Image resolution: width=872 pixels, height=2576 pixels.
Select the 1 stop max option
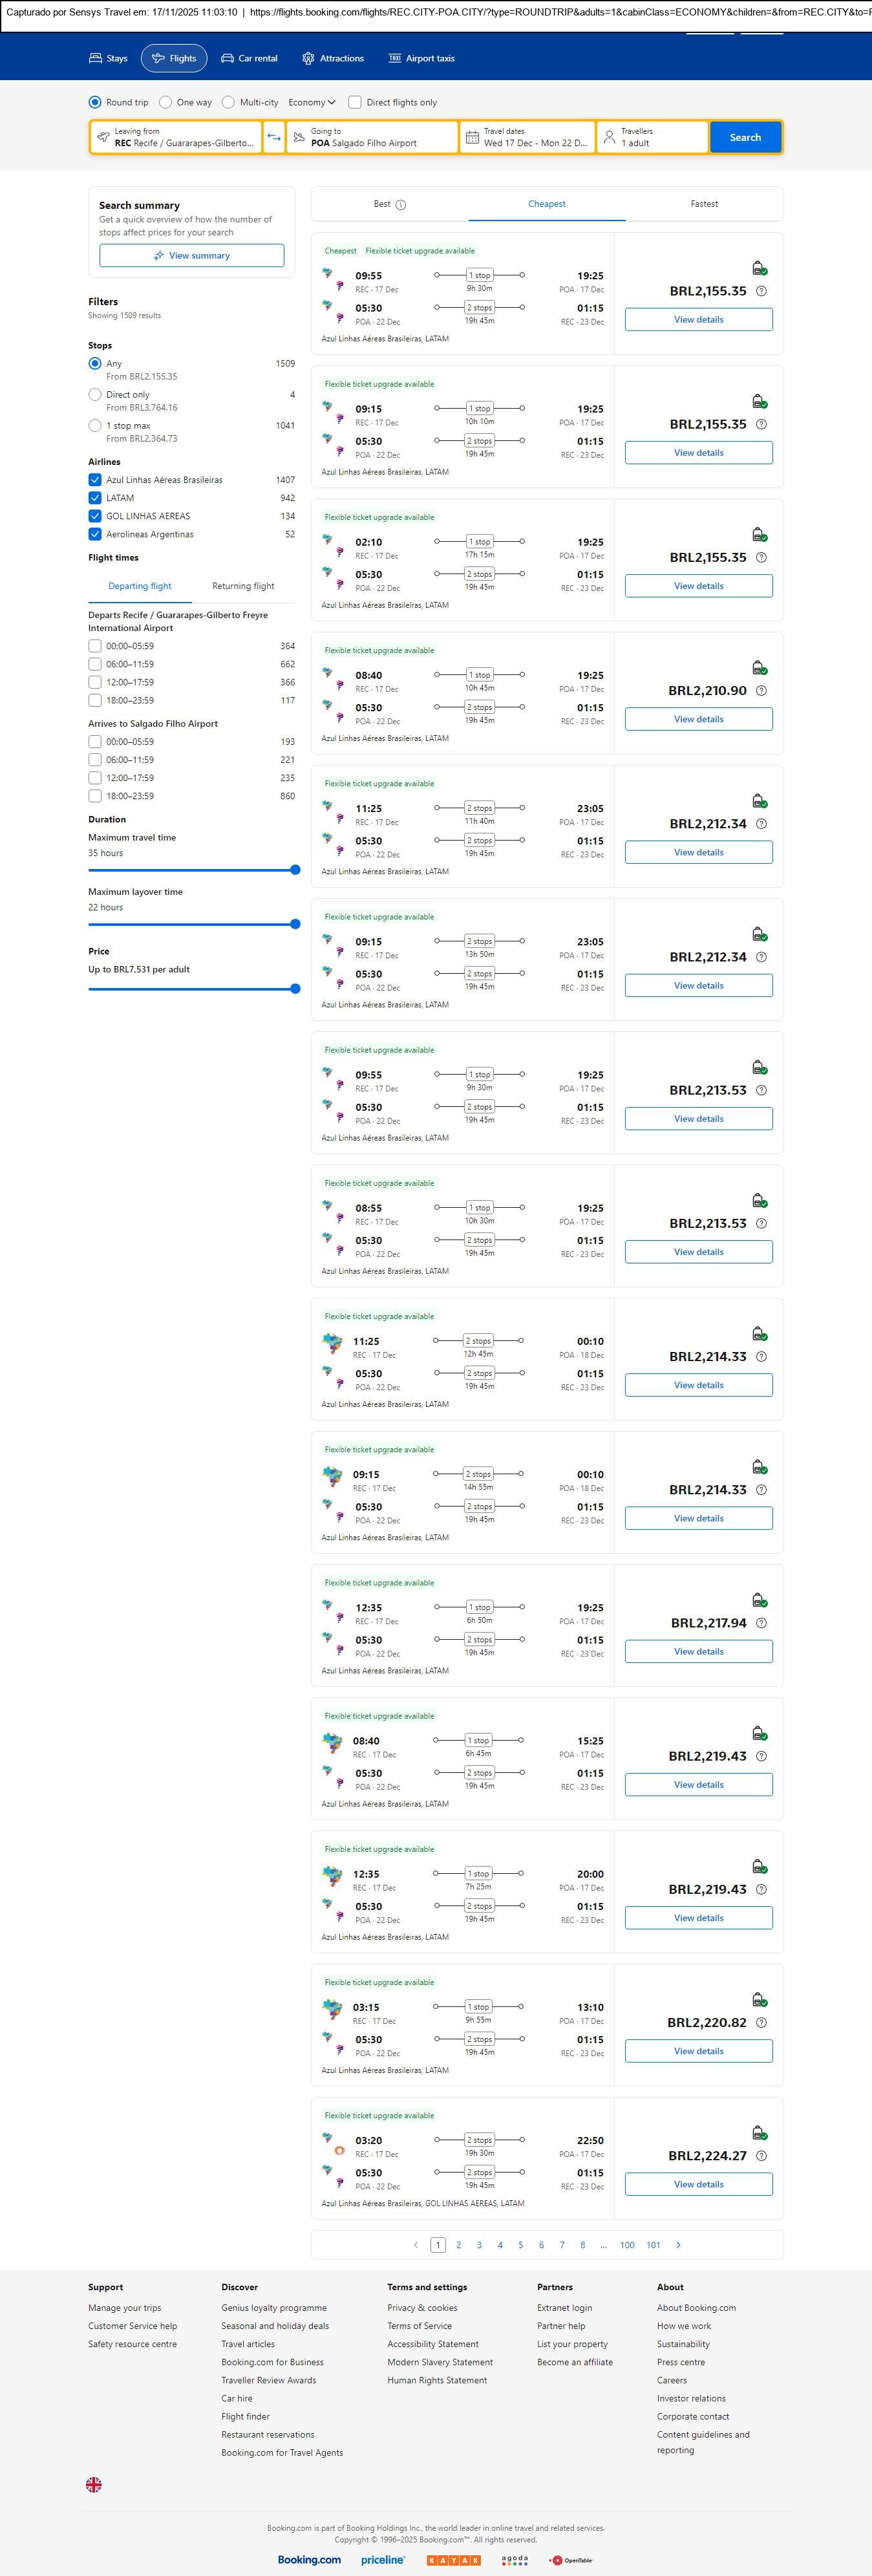(95, 425)
